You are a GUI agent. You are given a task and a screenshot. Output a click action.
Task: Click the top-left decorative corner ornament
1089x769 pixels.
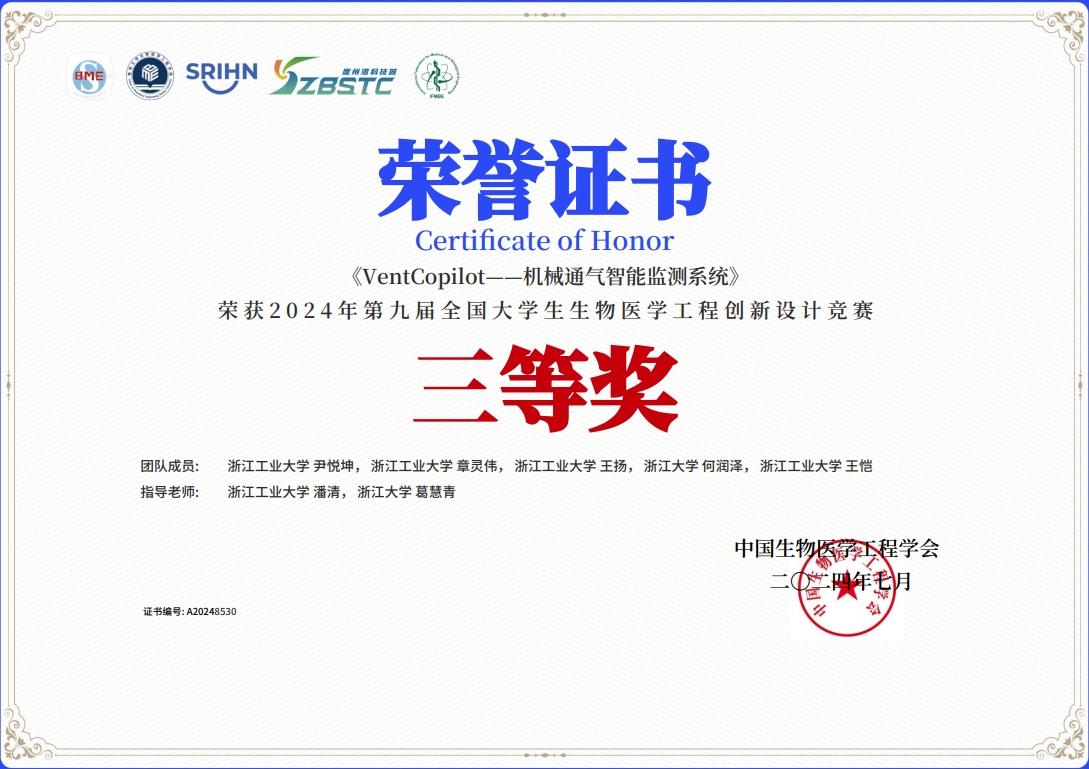[30, 32]
